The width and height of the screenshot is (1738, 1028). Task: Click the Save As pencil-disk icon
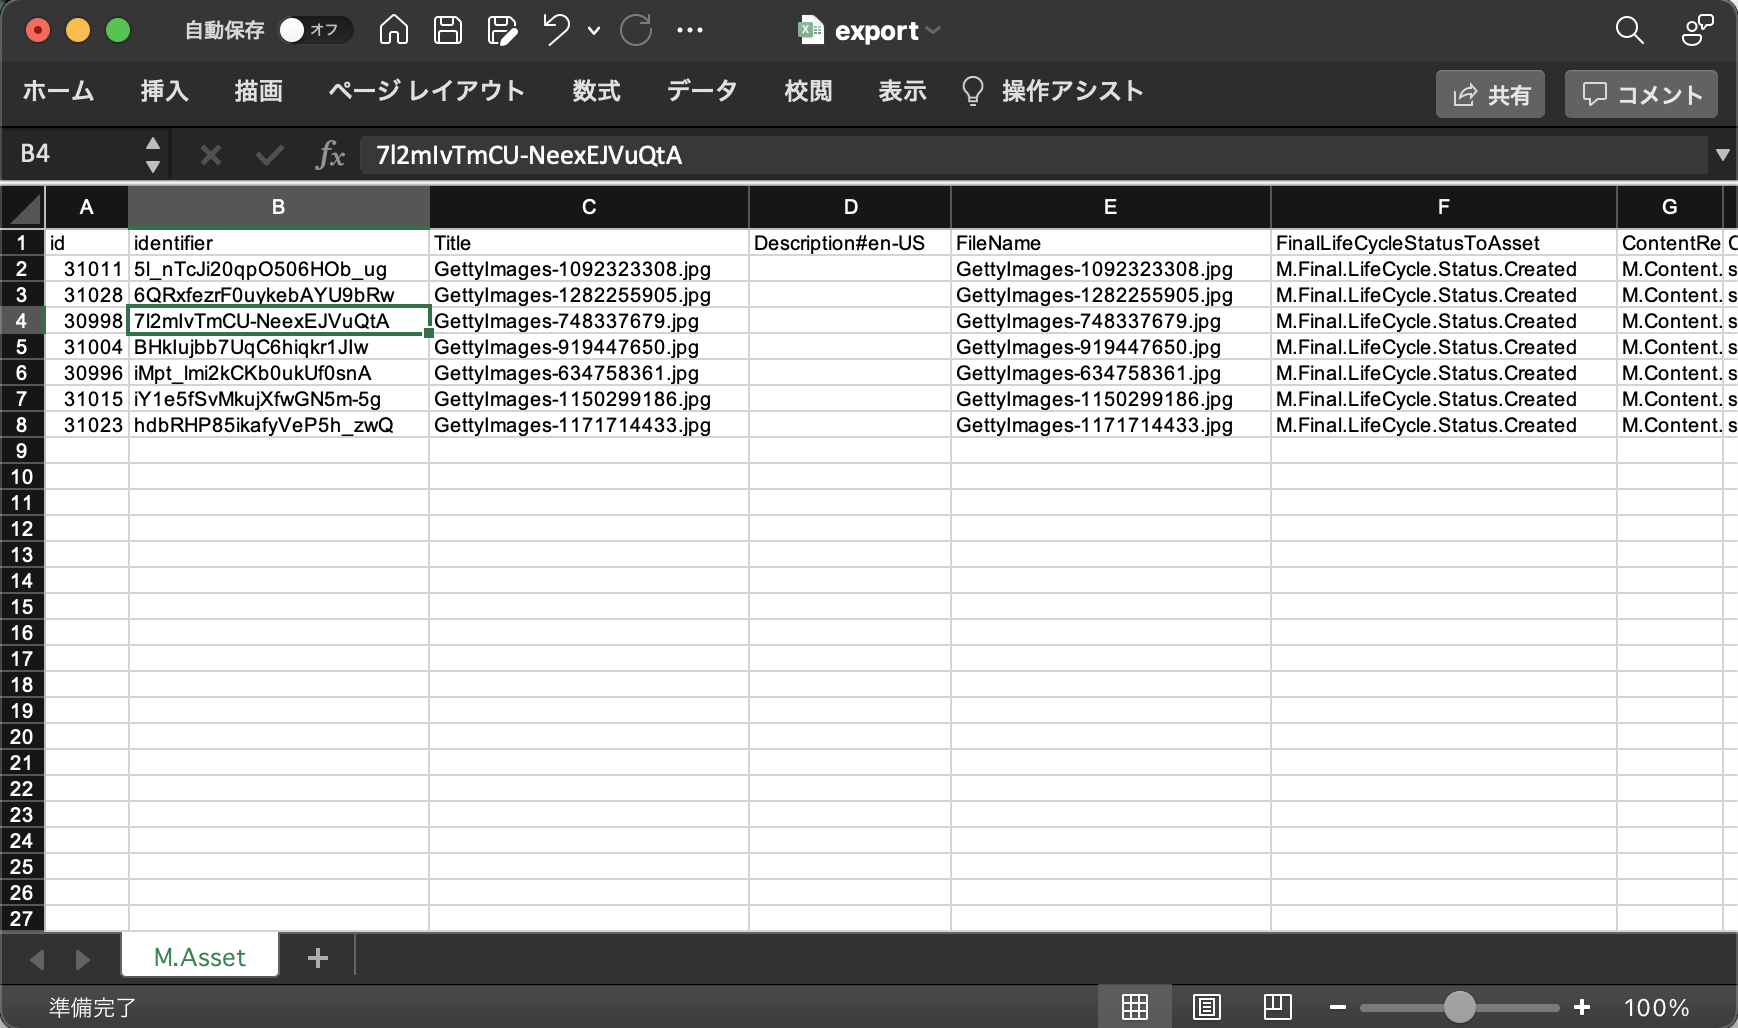click(x=502, y=30)
